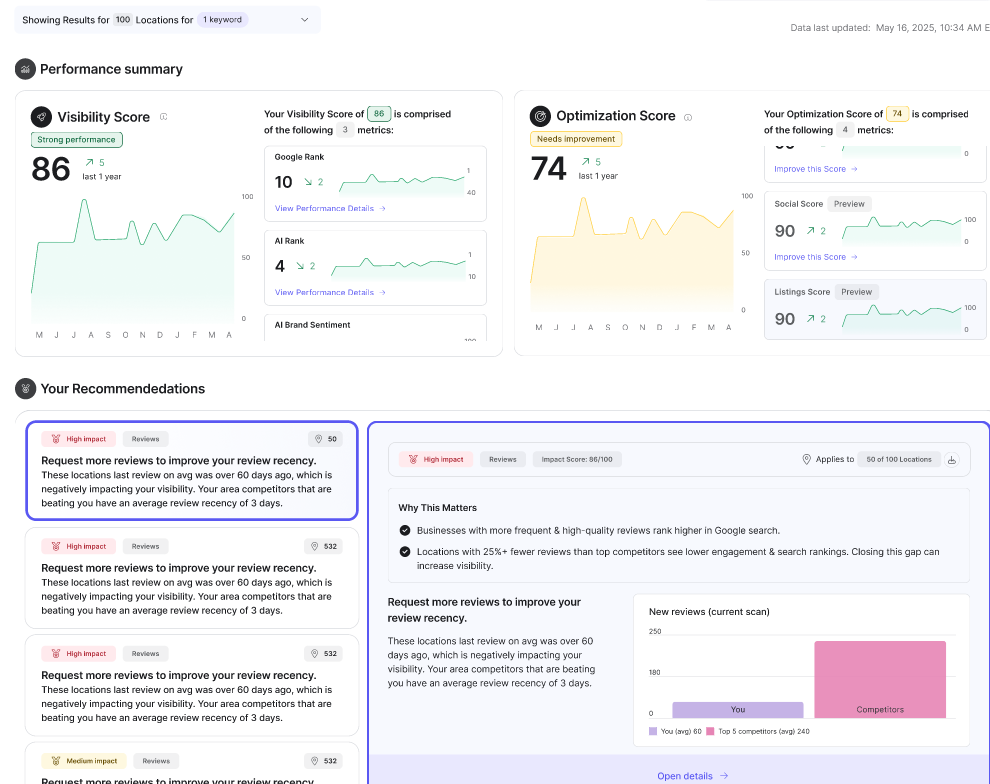The image size is (990, 784).
Task: Click the Your Recommendations section icon
Action: click(x=25, y=388)
